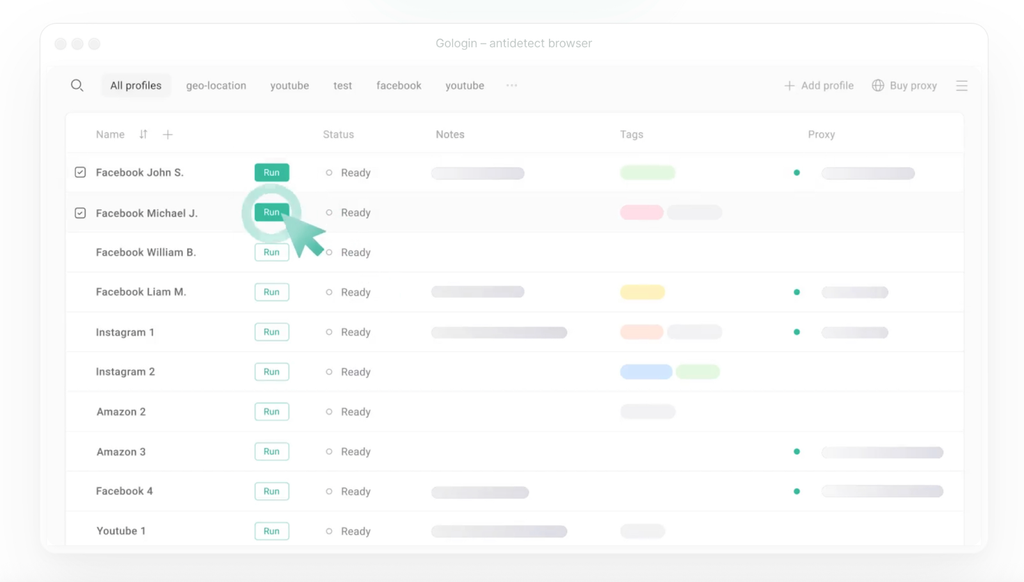This screenshot has width=1024, height=582.
Task: Click the Notes column header
Action: click(x=450, y=135)
